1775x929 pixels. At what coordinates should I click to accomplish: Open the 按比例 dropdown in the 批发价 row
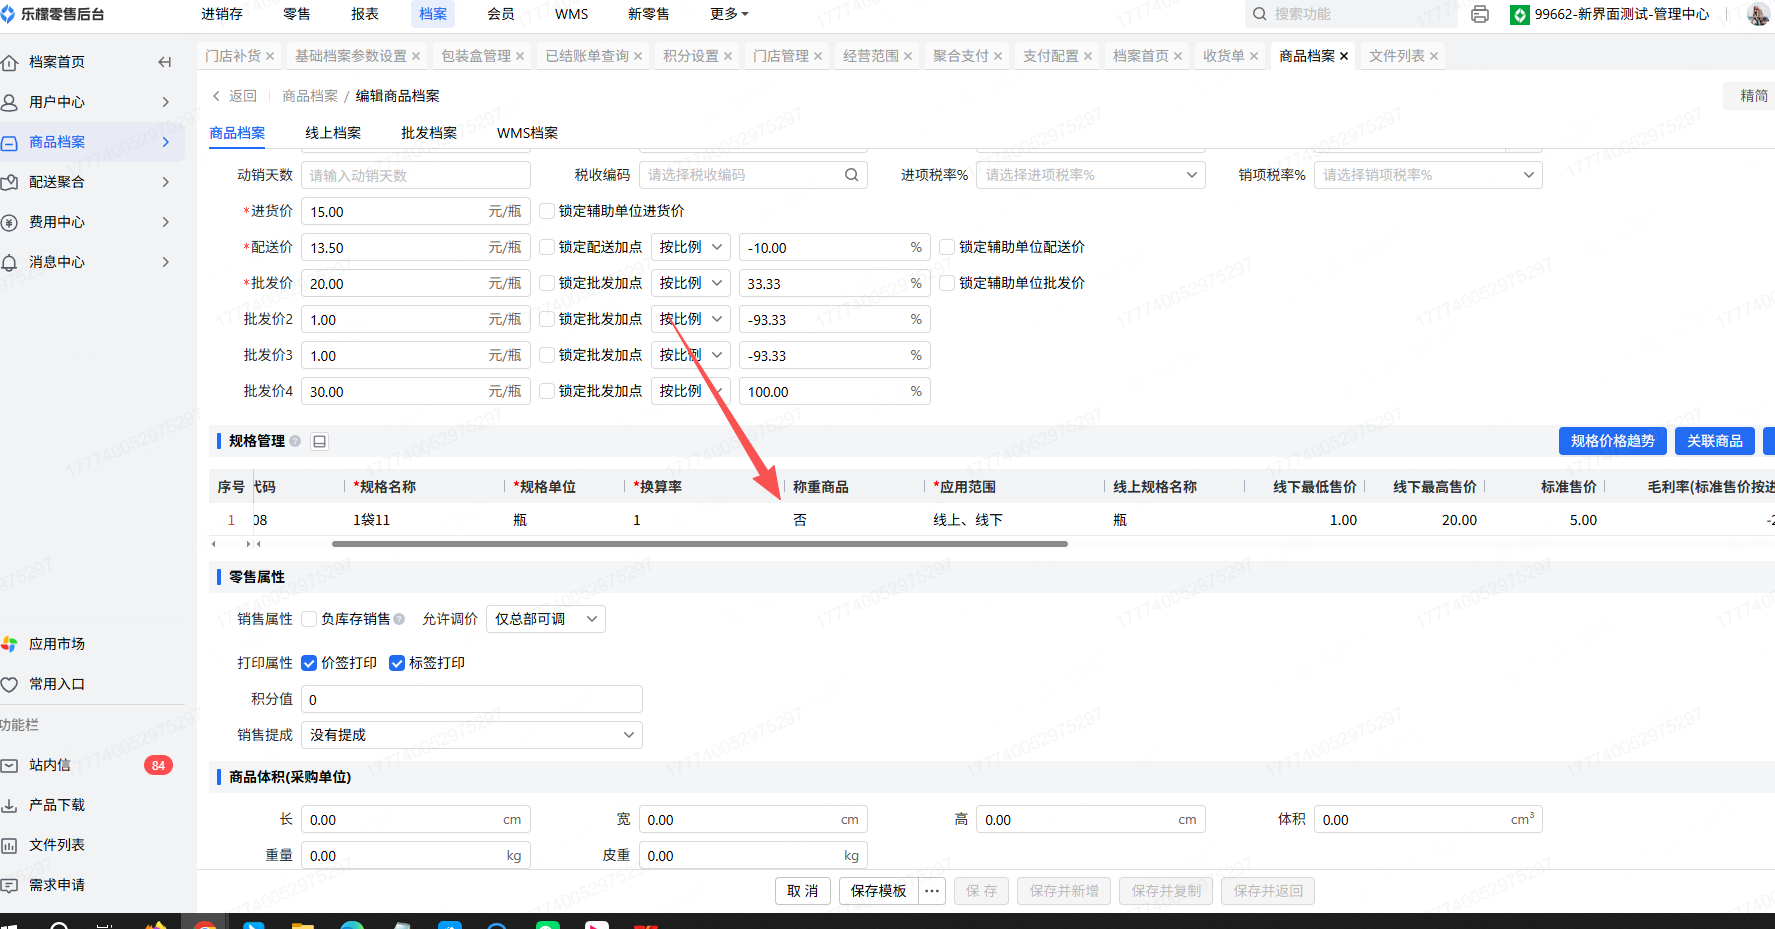click(x=691, y=283)
